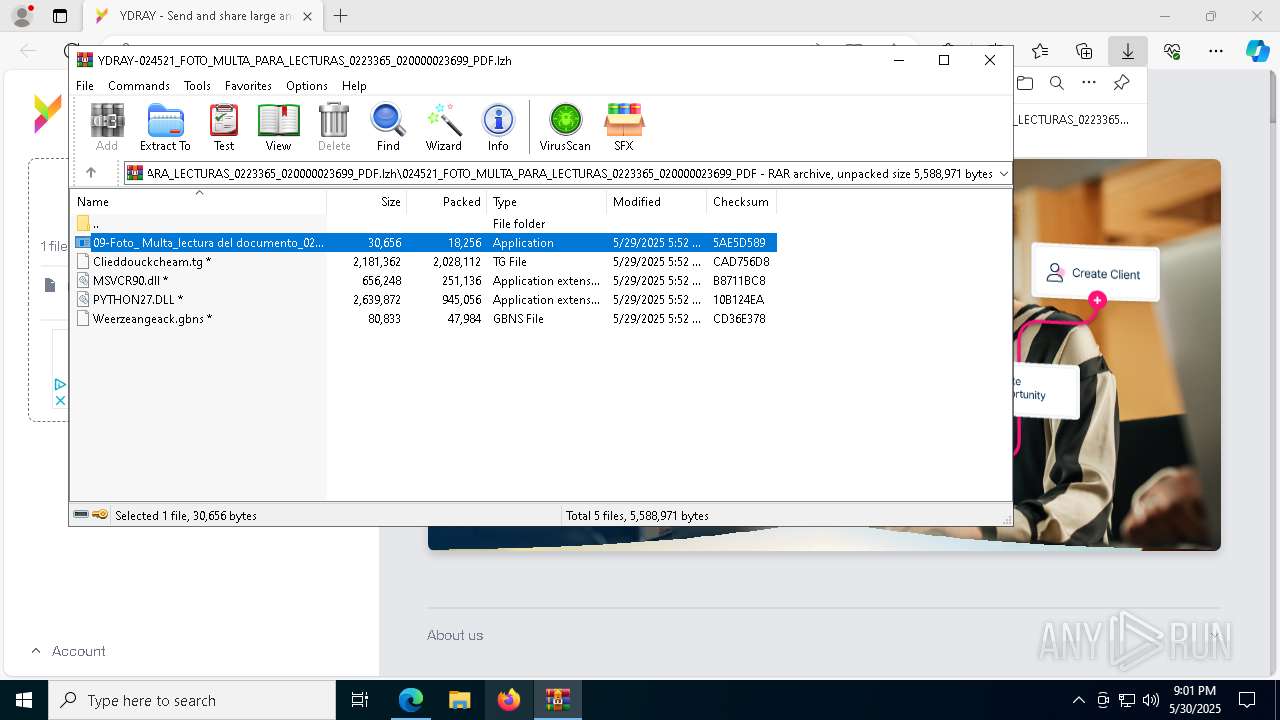The image size is (1280, 720).
Task: Open Microsoft Edge from taskbar
Action: (411, 700)
